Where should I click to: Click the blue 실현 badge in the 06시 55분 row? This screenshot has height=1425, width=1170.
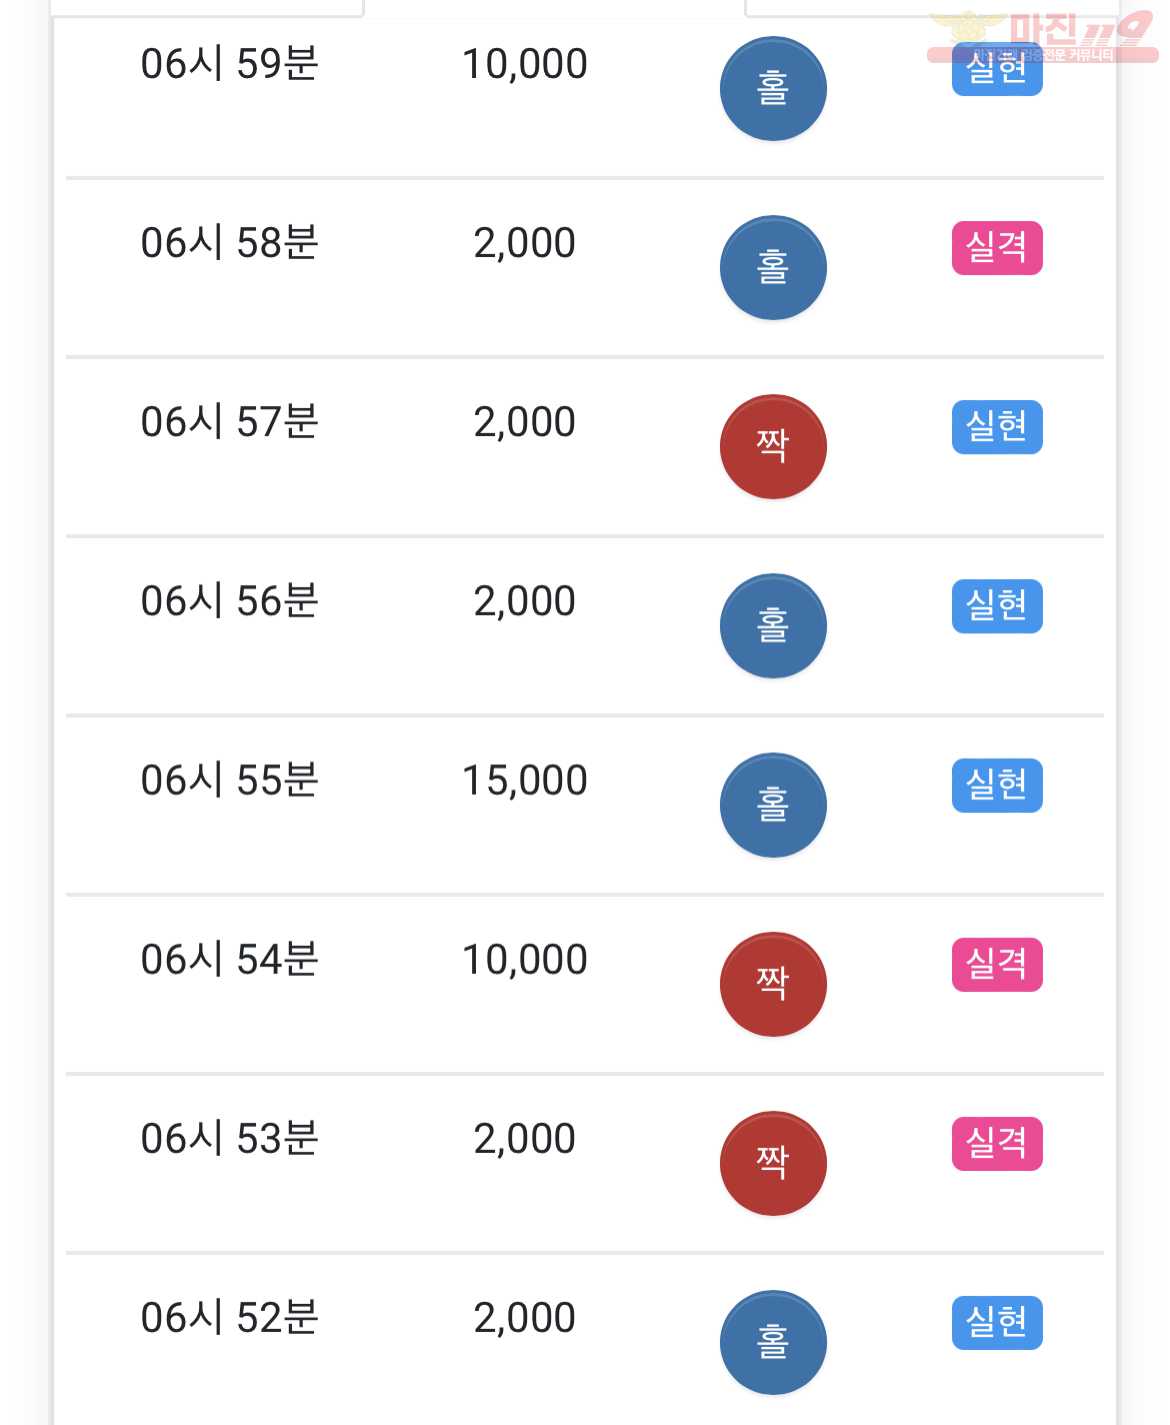click(x=997, y=785)
